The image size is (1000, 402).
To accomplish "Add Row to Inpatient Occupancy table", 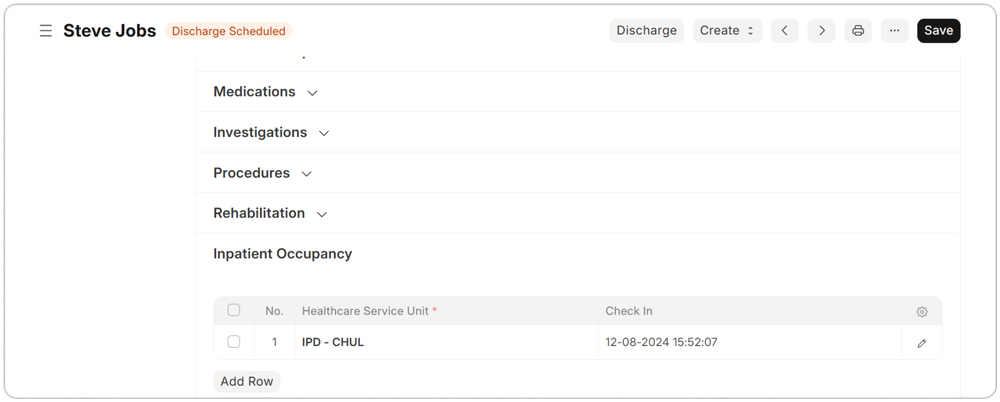I will [x=247, y=382].
